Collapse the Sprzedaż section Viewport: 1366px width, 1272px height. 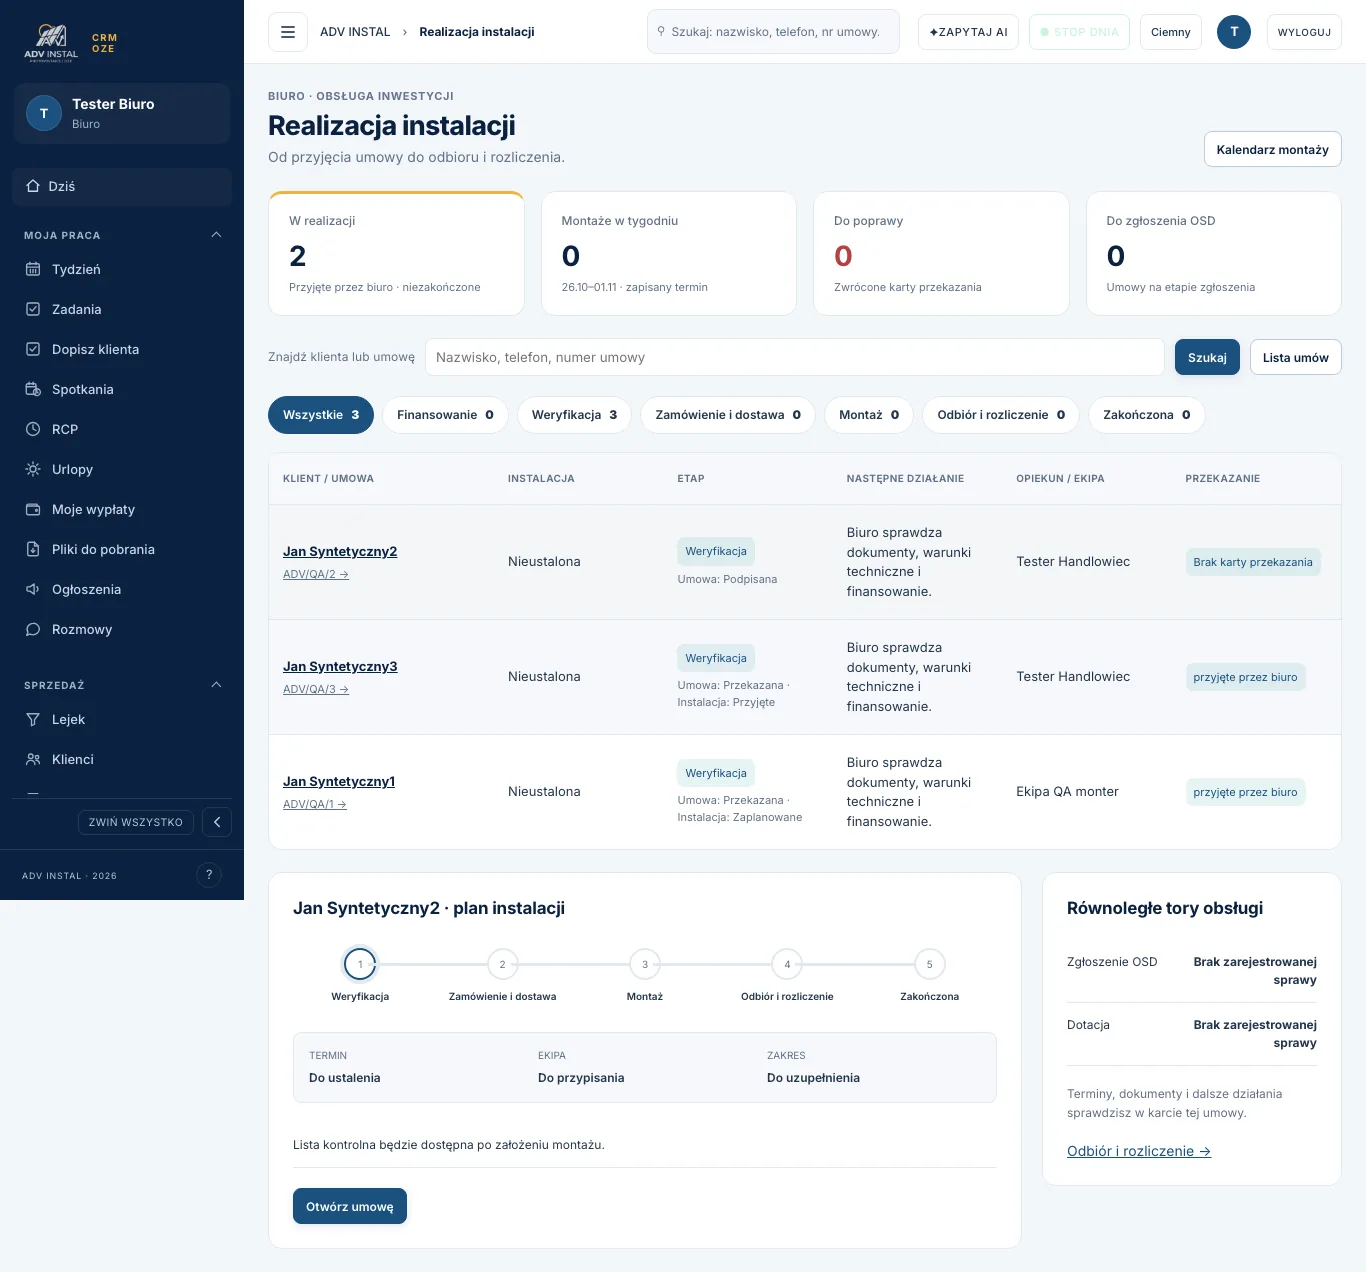[216, 685]
